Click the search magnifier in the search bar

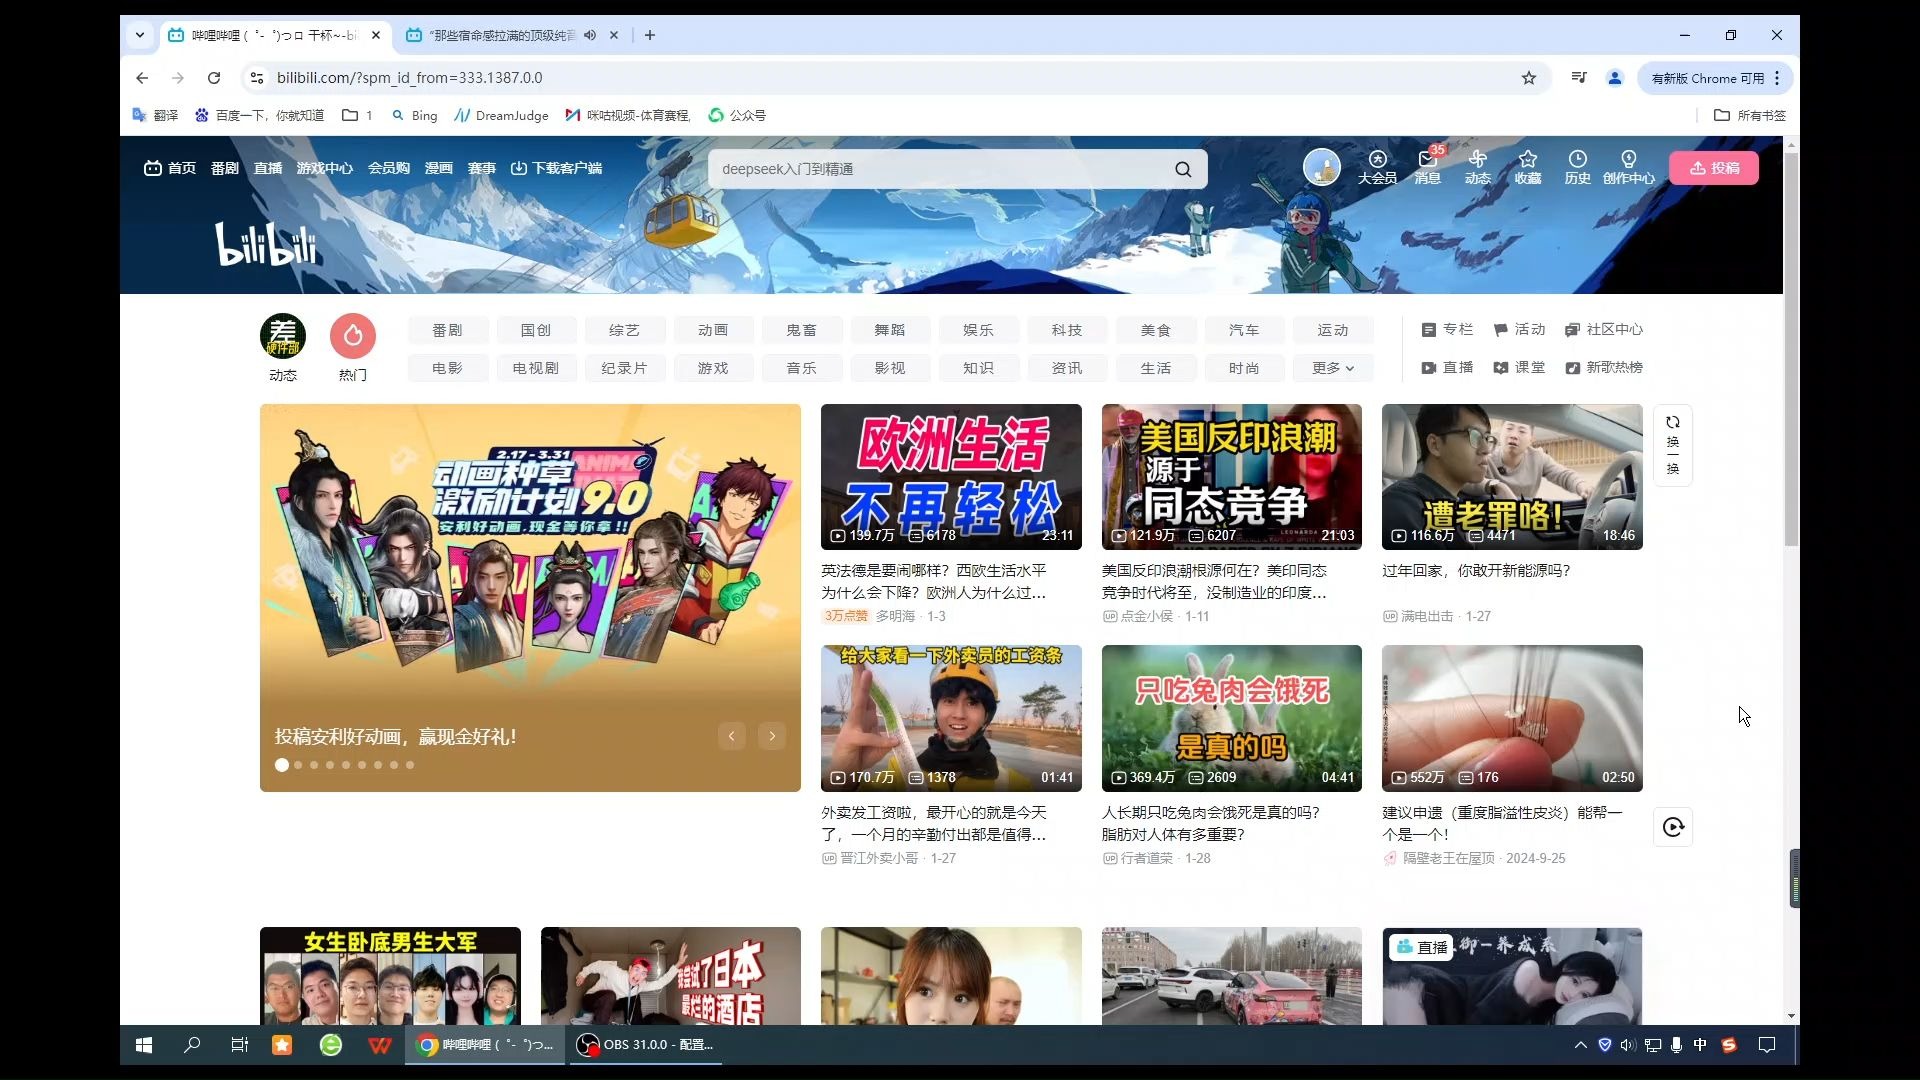tap(1182, 169)
